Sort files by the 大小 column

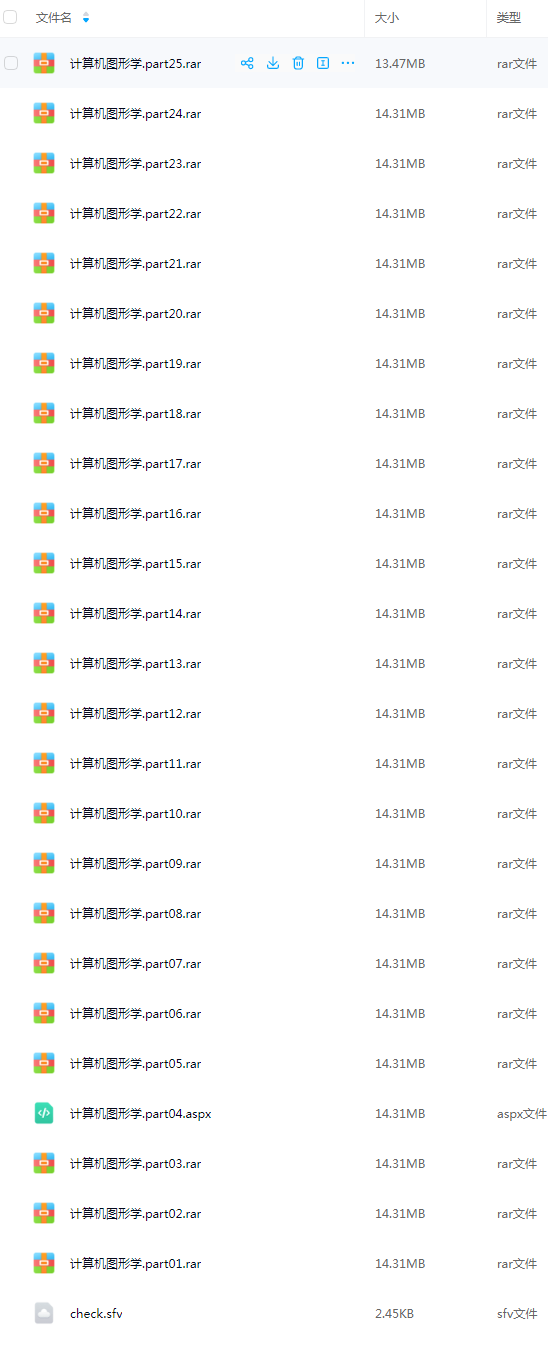pyautogui.click(x=385, y=18)
